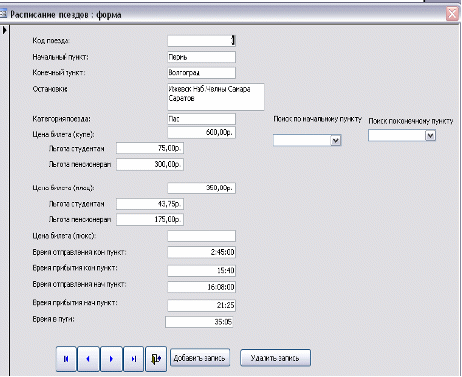Viewport: 462px width, 377px height.
Task: Close the Расписание поездов form window
Action: pos(452,14)
